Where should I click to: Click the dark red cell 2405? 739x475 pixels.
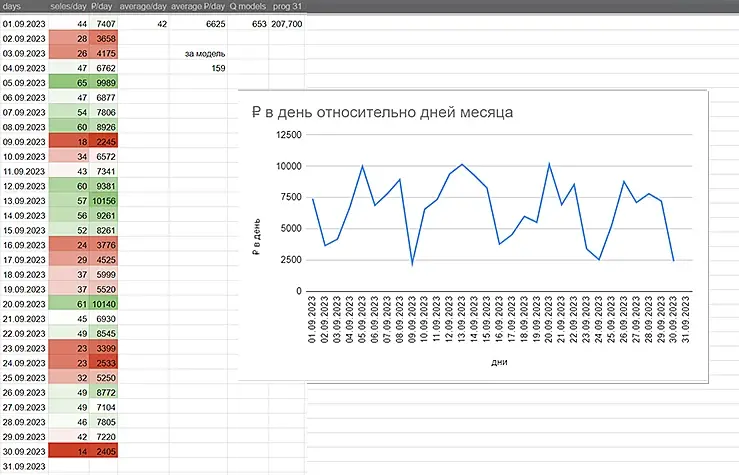click(x=104, y=451)
